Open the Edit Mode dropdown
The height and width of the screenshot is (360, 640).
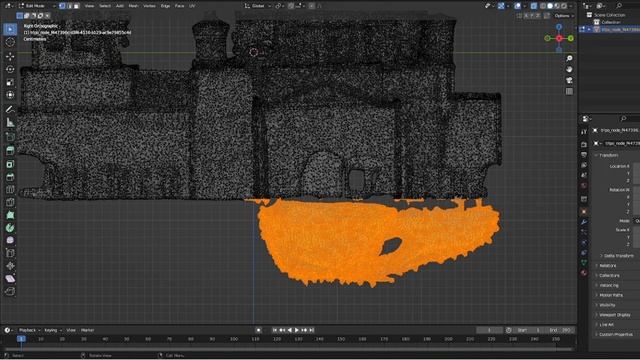[x=36, y=6]
